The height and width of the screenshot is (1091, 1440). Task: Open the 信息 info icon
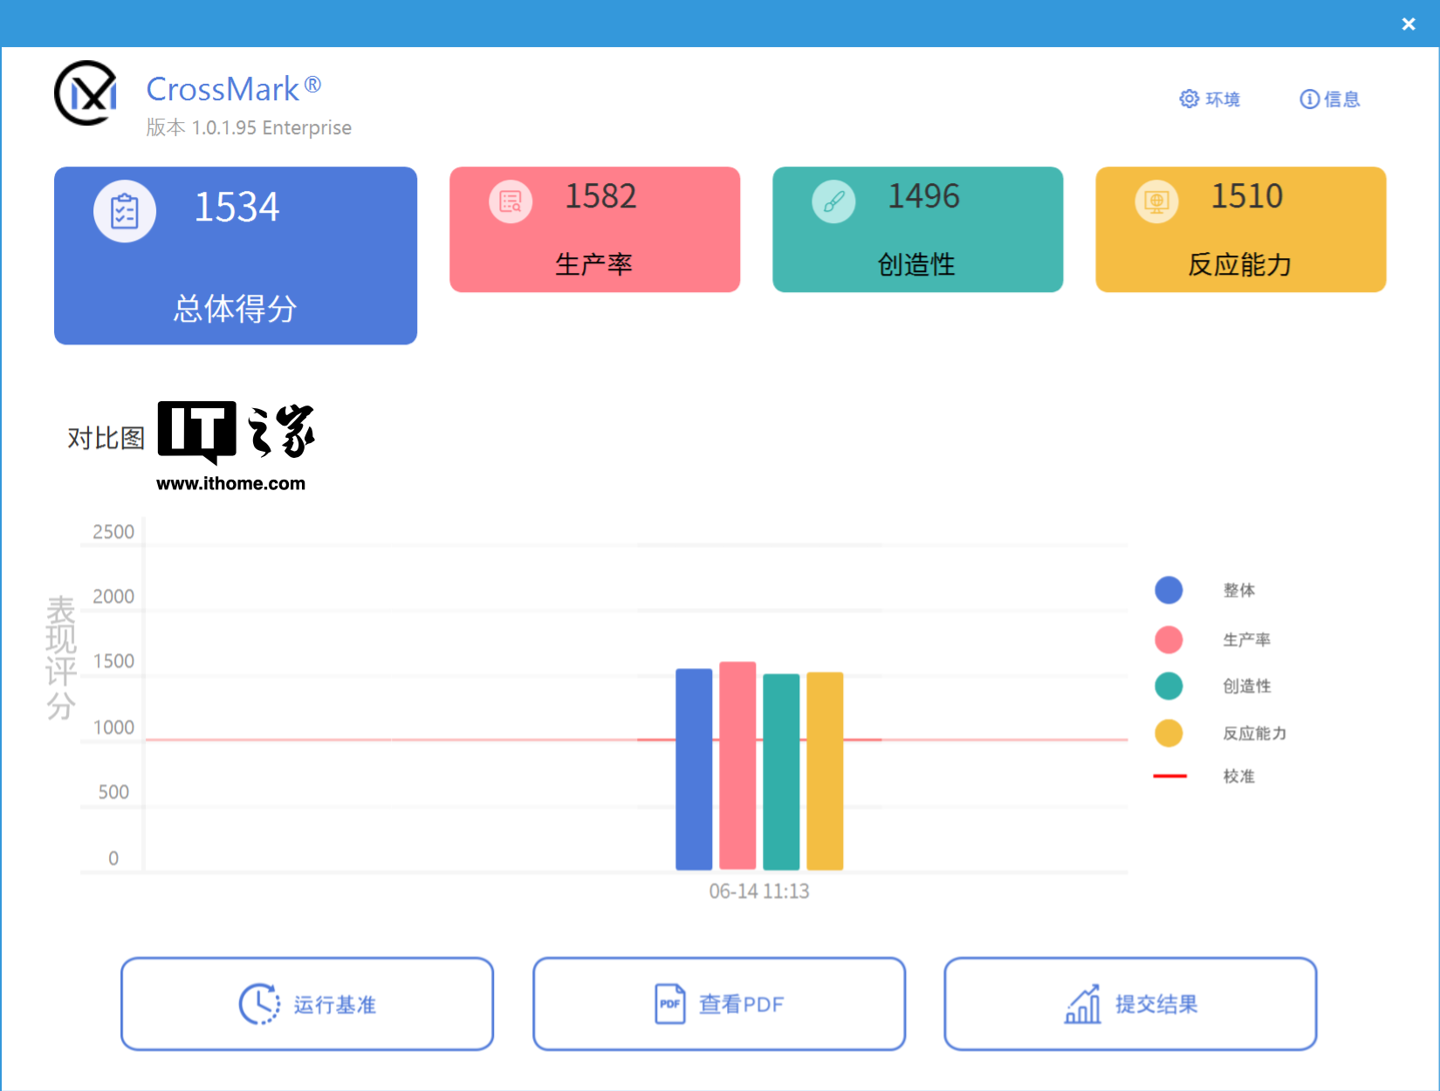click(1309, 99)
